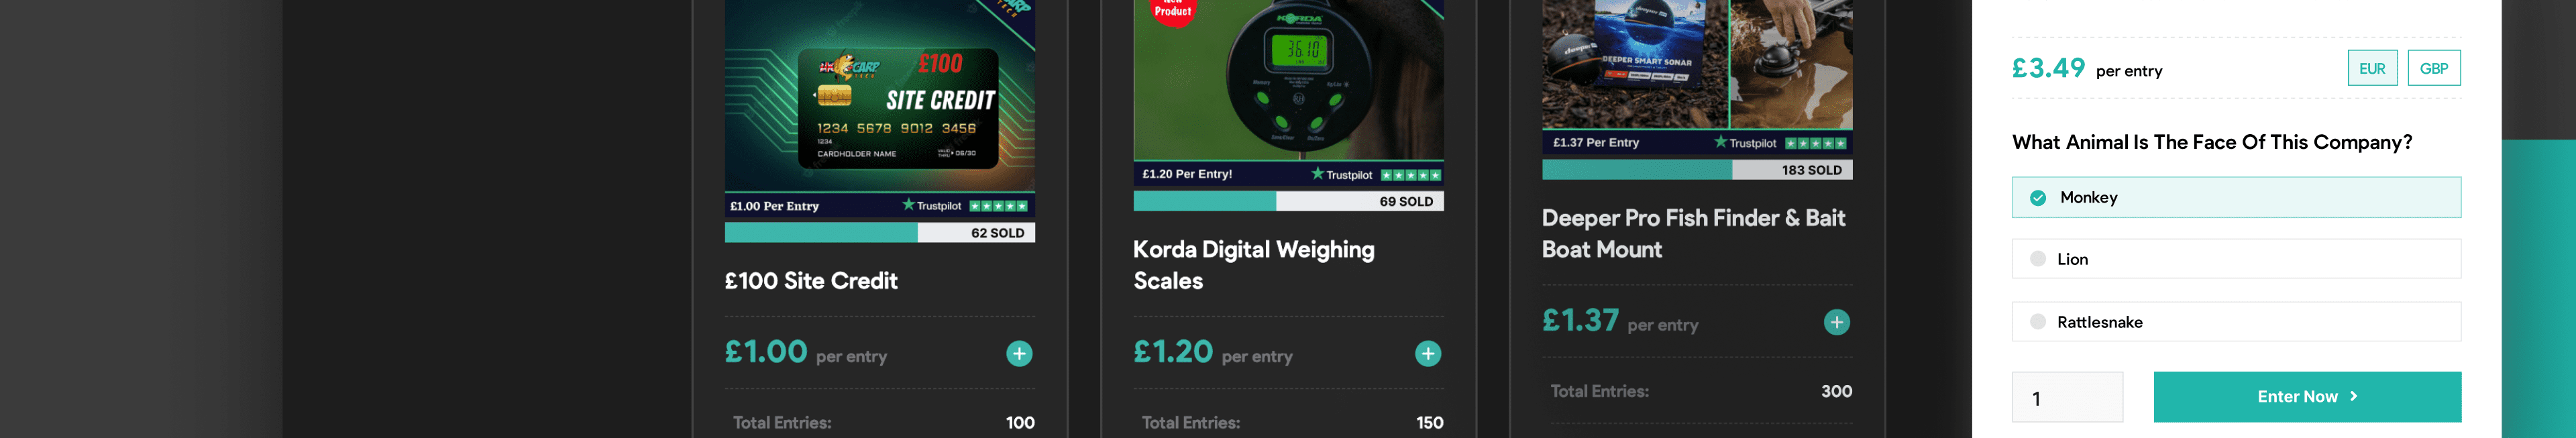Open Deeper Pro Fish Finder & Bait Boat Mount link
Image resolution: width=2576 pixels, height=438 pixels.
coord(1693,234)
